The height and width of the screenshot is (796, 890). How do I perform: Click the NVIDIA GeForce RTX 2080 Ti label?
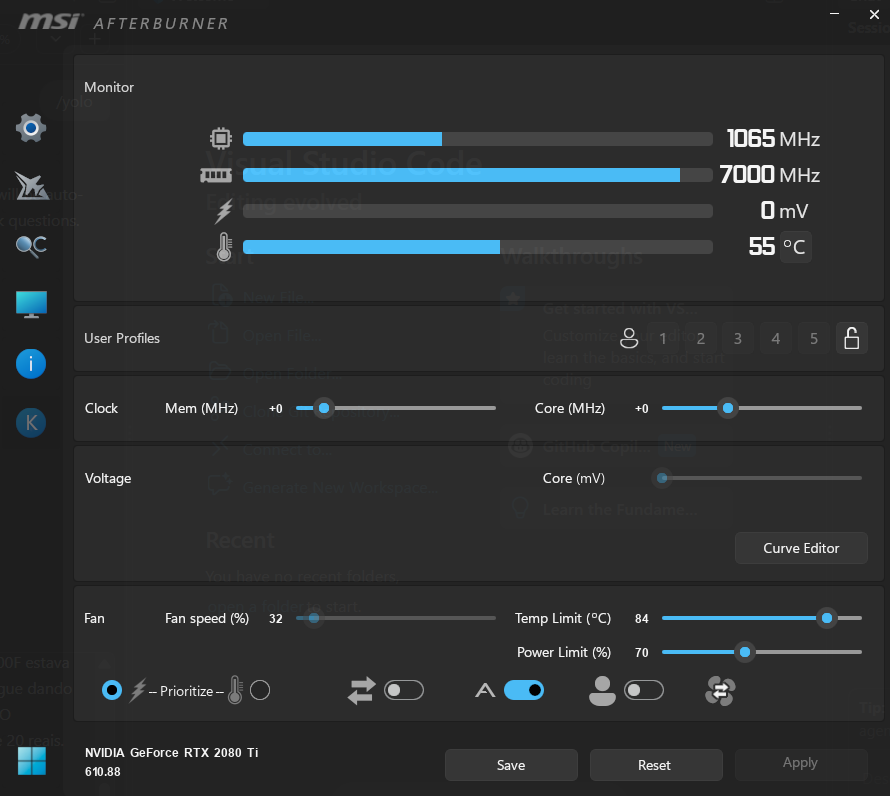pos(171,753)
